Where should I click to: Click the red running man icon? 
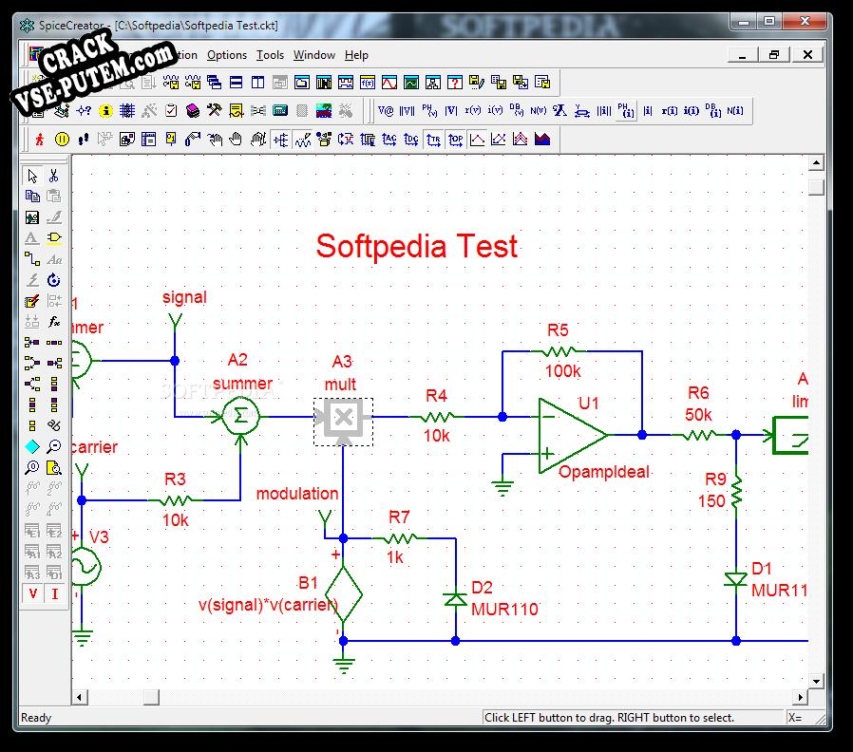click(39, 139)
